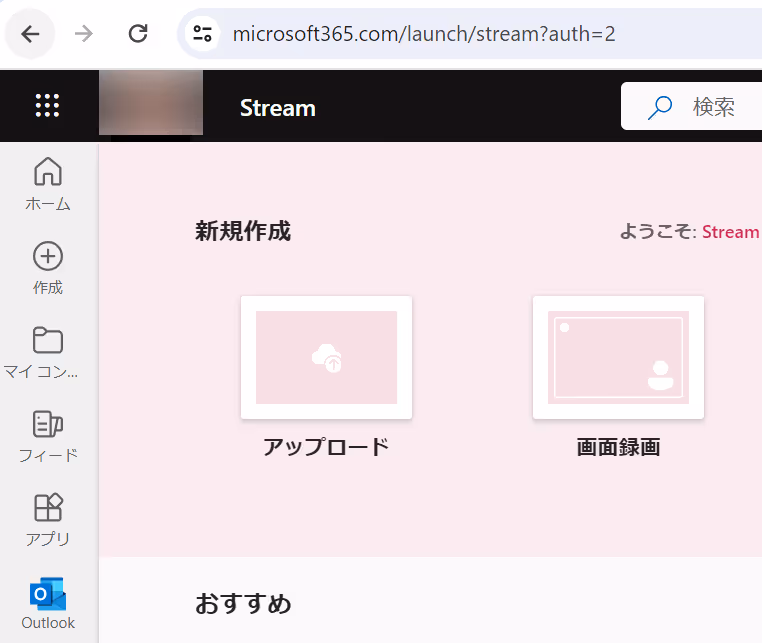Open site information icon in address bar
Image resolution: width=762 pixels, height=643 pixels.
(x=203, y=34)
